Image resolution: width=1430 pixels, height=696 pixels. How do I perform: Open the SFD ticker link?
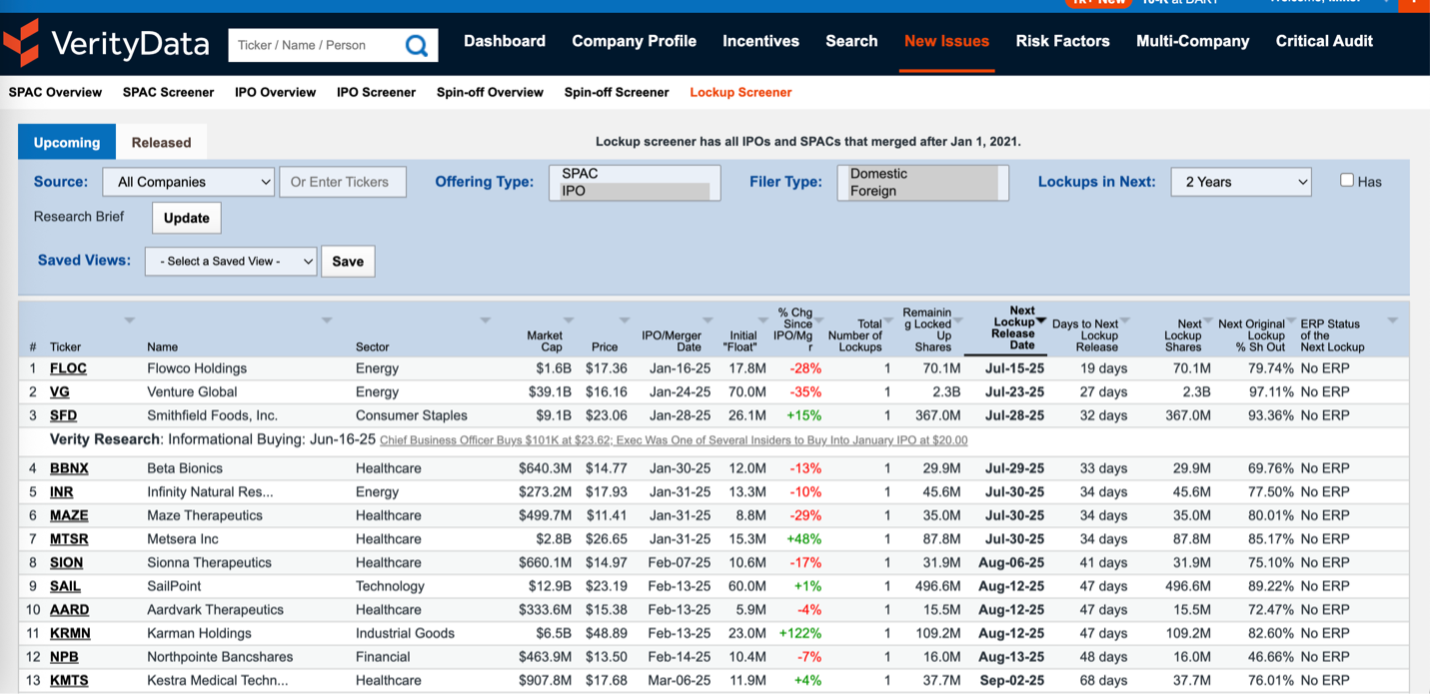pos(63,416)
